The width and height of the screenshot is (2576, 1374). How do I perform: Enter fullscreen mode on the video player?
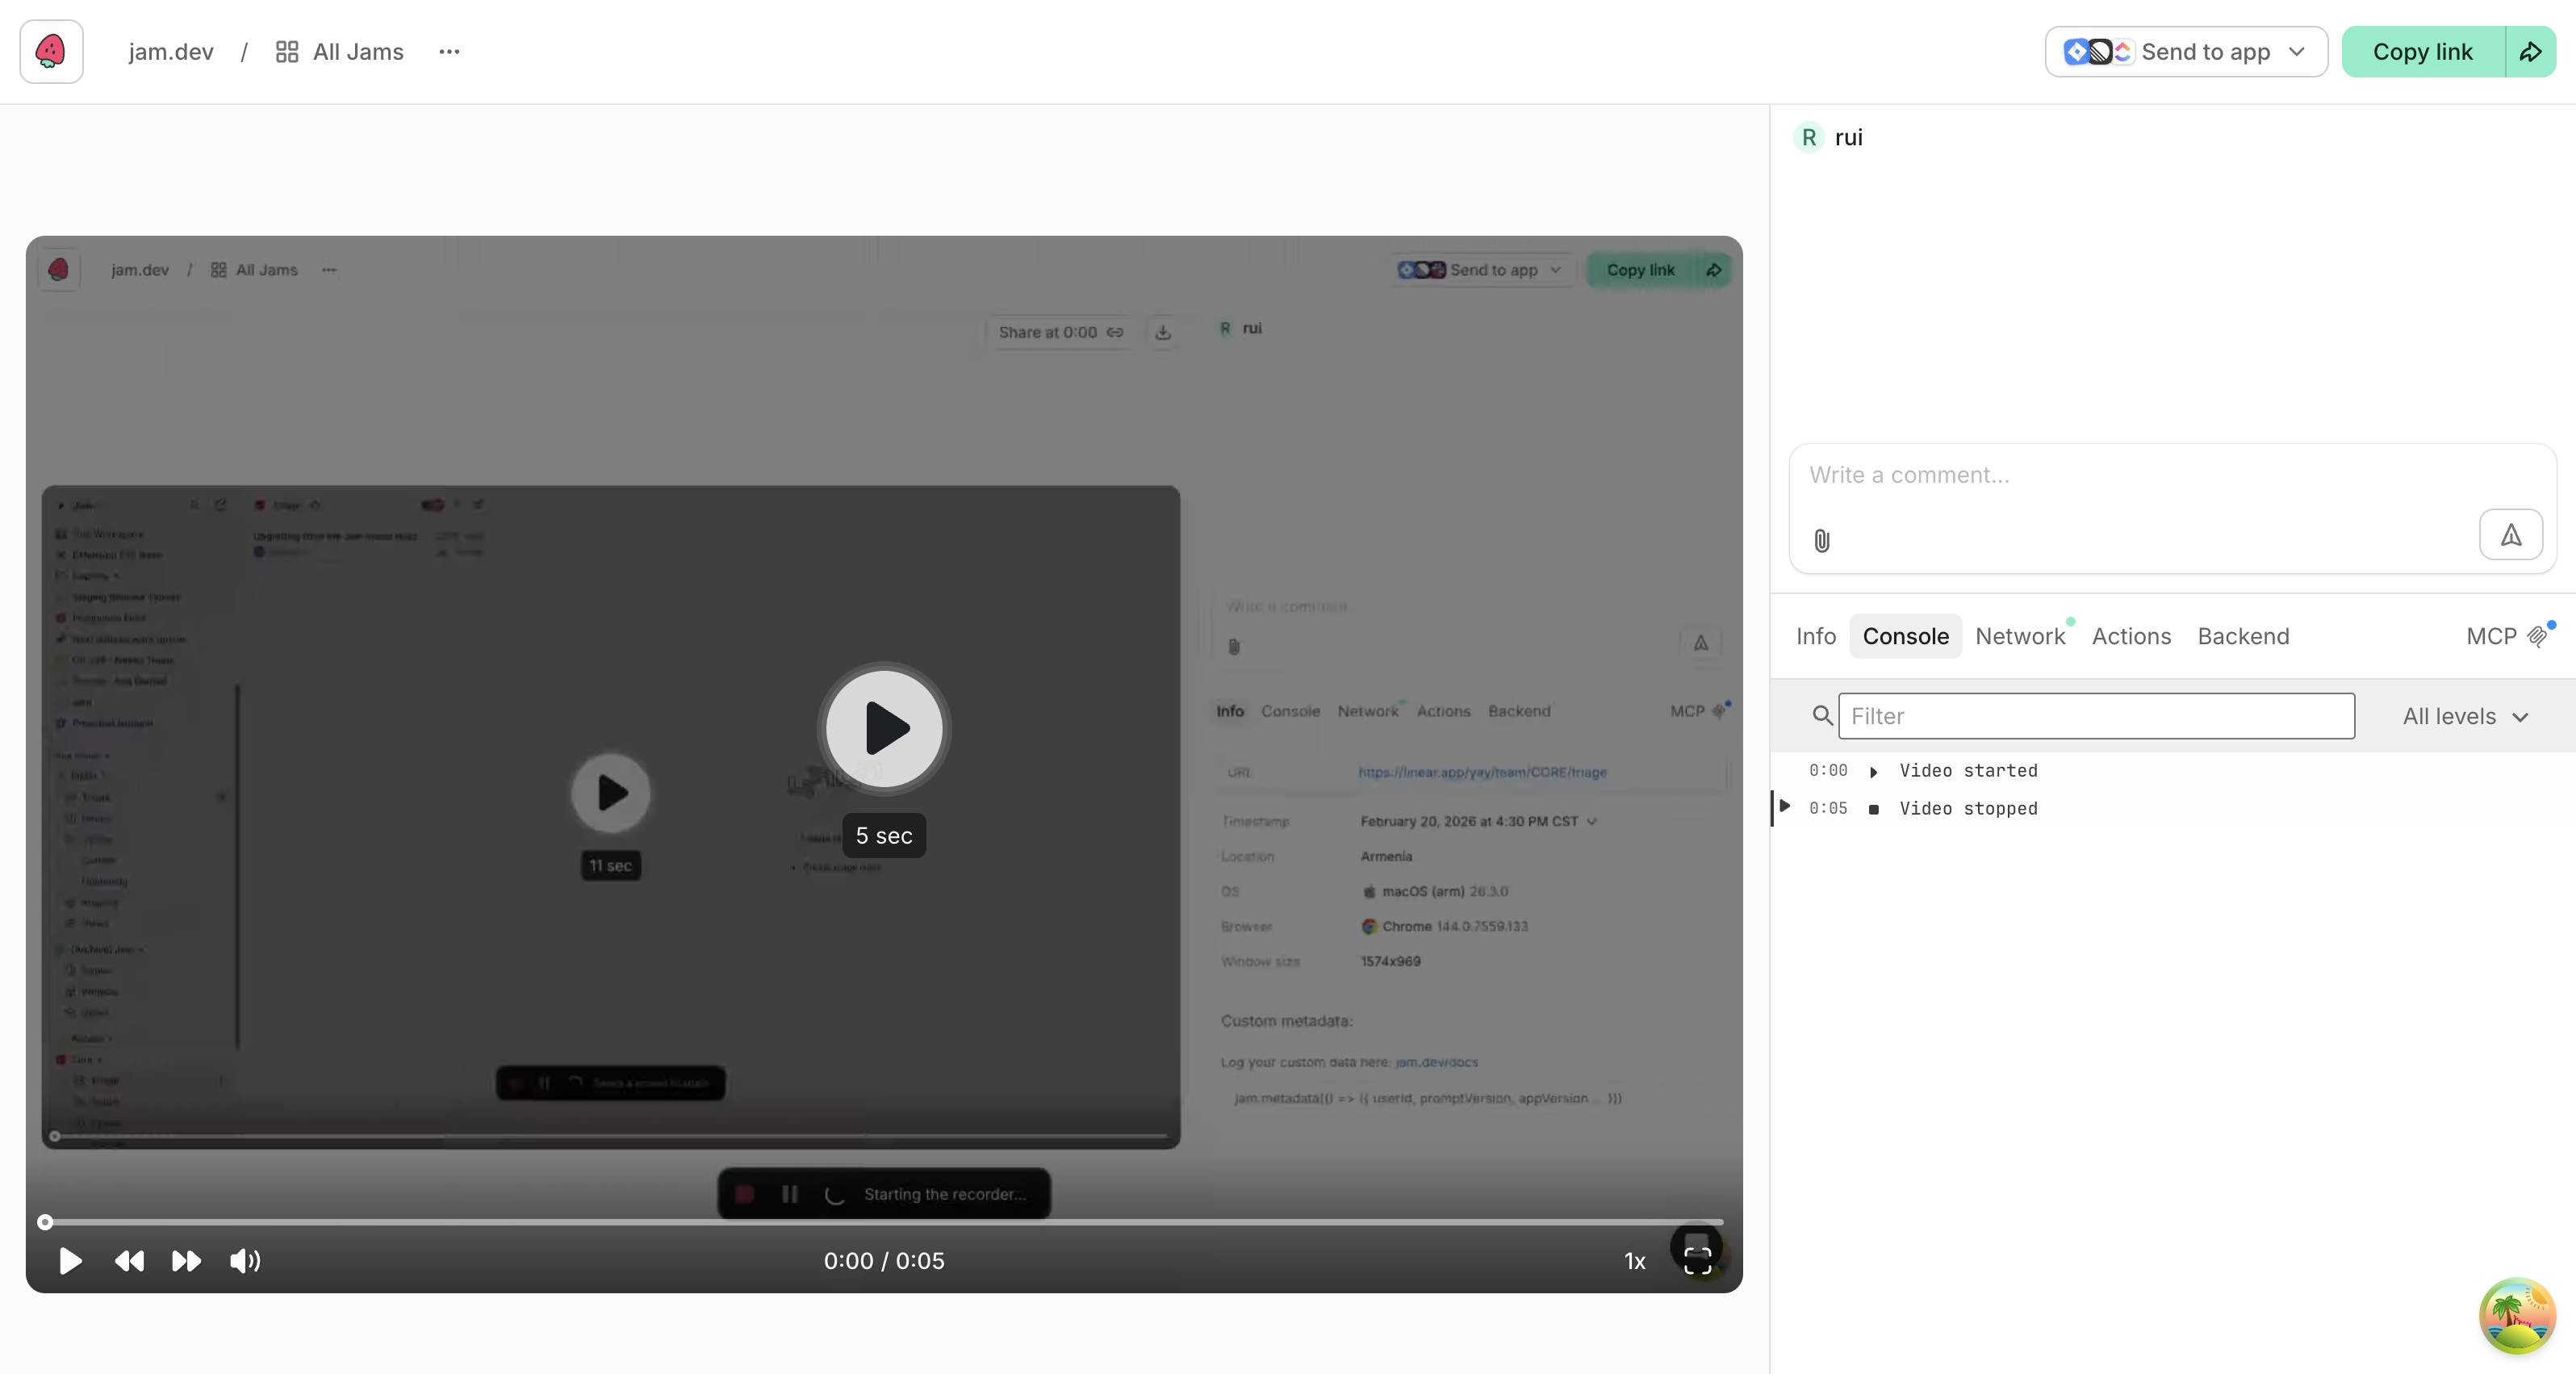point(1697,1260)
